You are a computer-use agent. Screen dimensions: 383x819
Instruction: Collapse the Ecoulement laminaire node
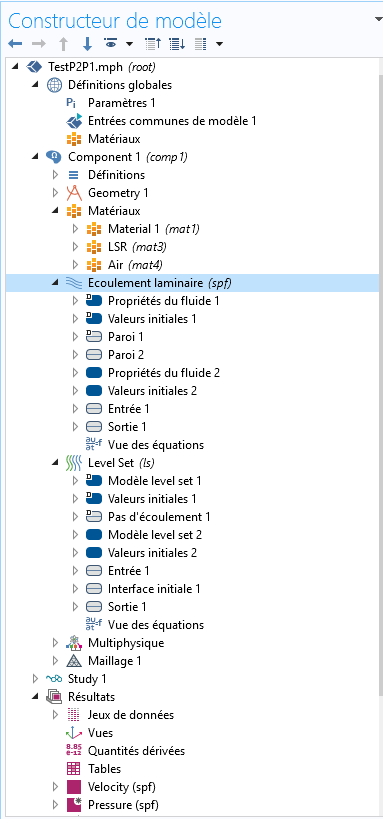tap(55, 283)
